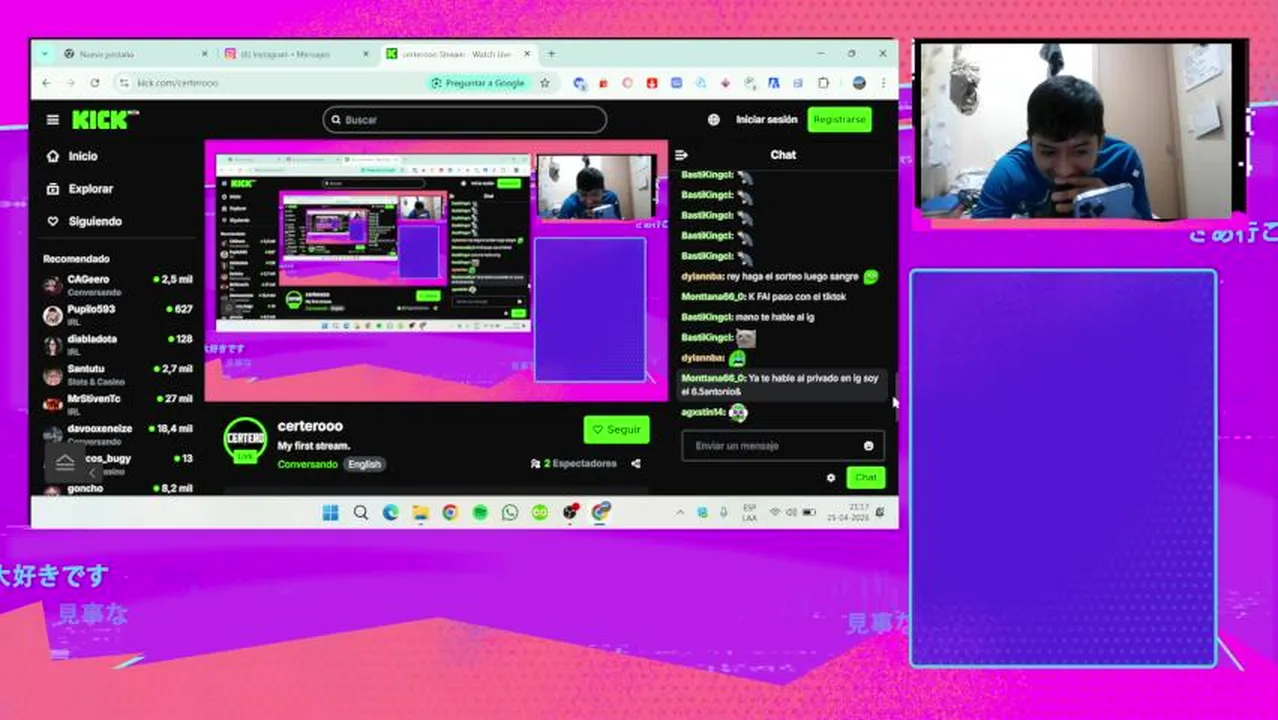Click Preguntar a Google button
This screenshot has height=720, width=1278.
479,83
